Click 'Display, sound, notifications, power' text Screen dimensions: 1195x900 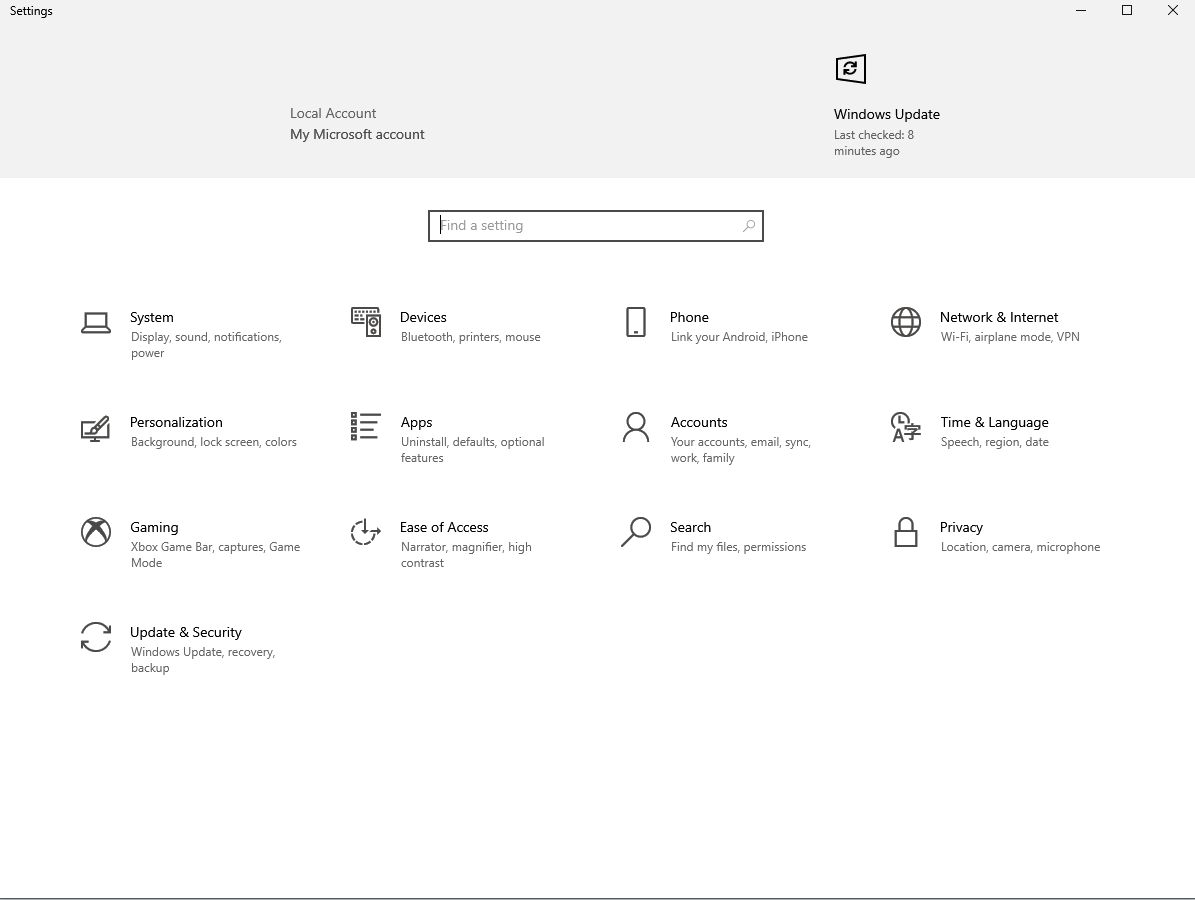pyautogui.click(x=206, y=344)
